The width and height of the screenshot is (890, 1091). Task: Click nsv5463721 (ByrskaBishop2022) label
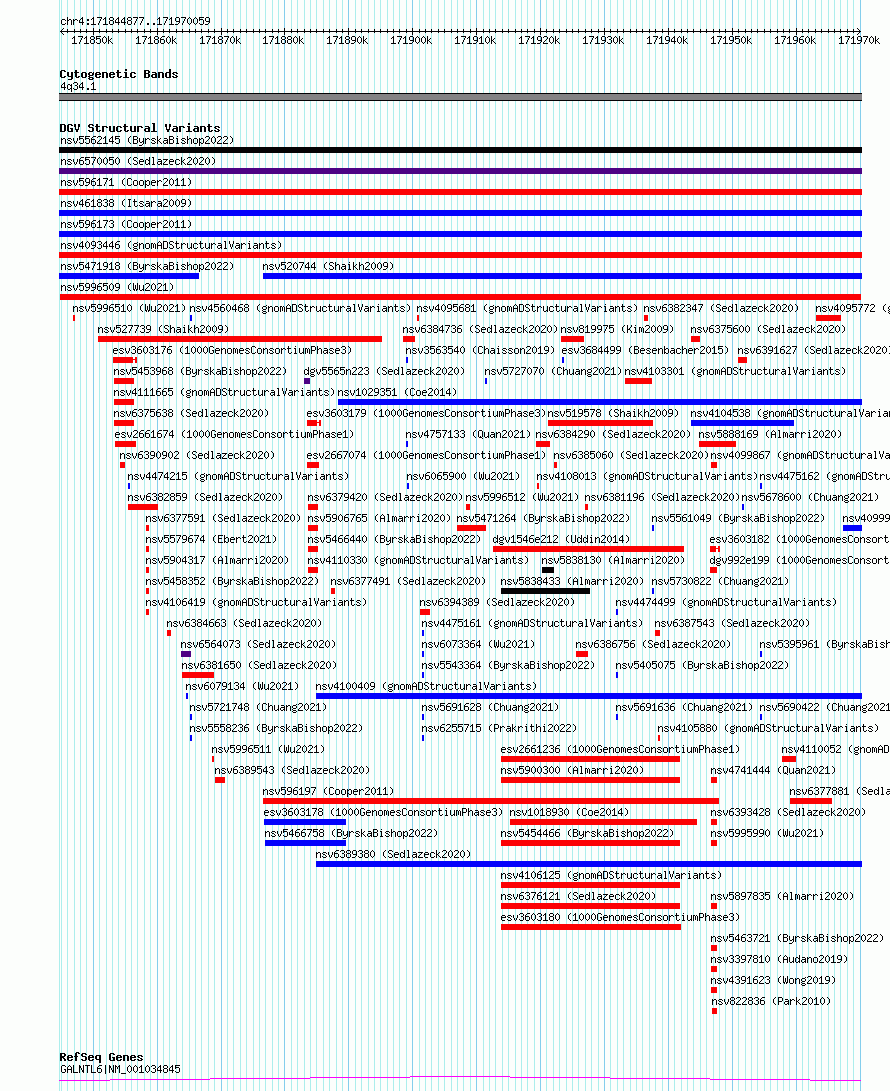[x=797, y=939]
